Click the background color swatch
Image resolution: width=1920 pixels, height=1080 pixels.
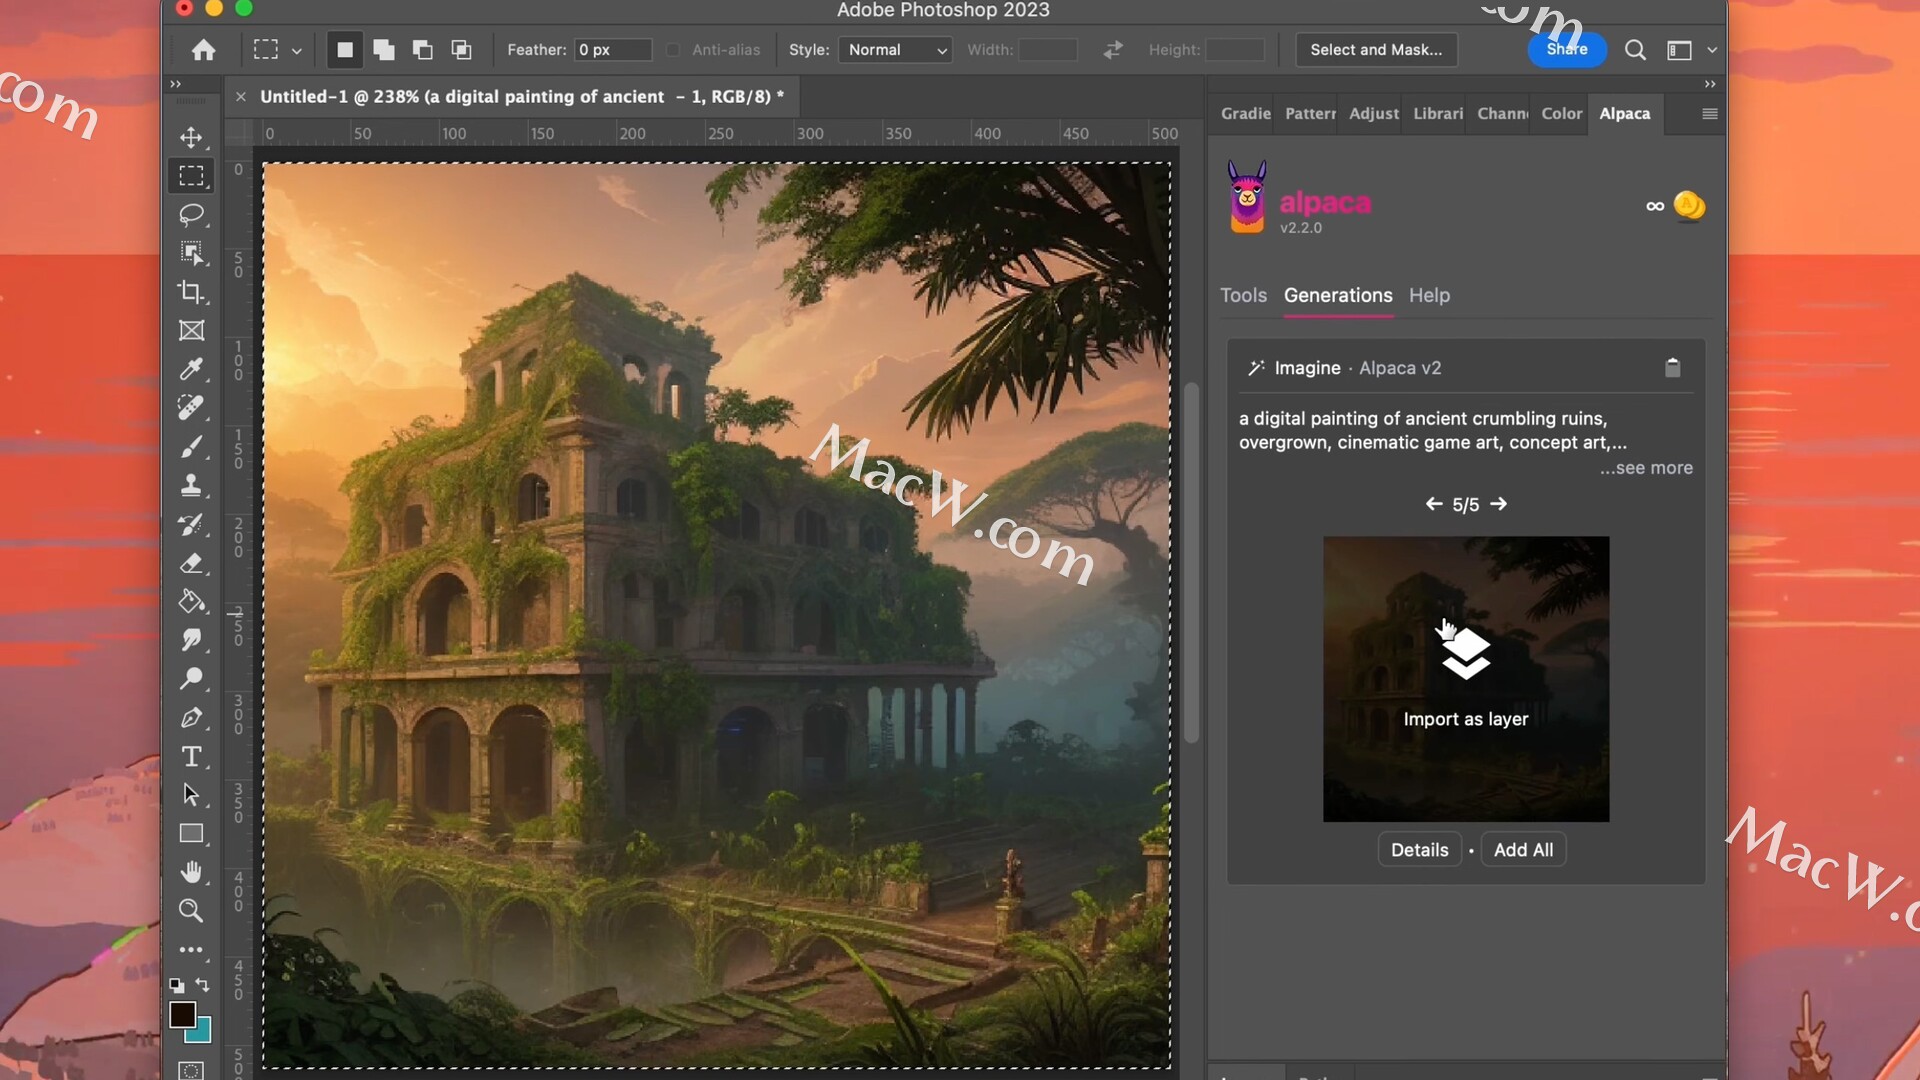coord(202,1033)
